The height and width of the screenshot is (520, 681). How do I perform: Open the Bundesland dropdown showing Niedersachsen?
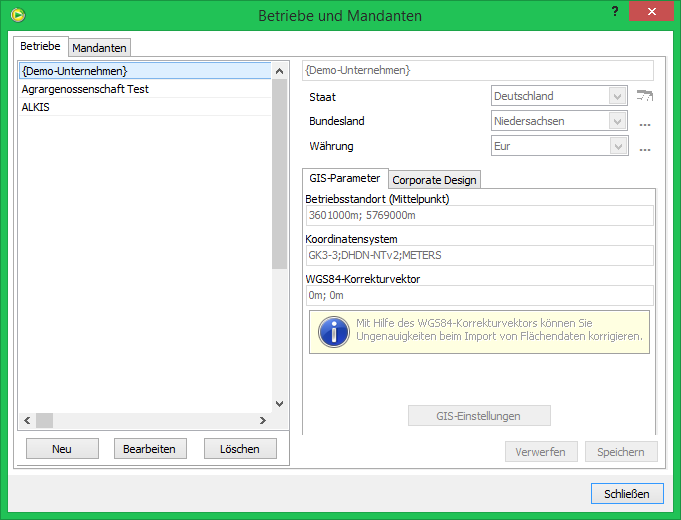point(560,122)
